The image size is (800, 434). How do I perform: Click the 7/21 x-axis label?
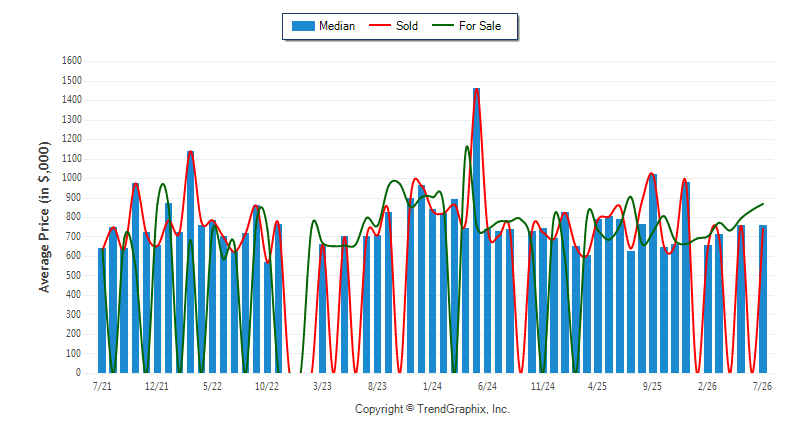point(102,386)
